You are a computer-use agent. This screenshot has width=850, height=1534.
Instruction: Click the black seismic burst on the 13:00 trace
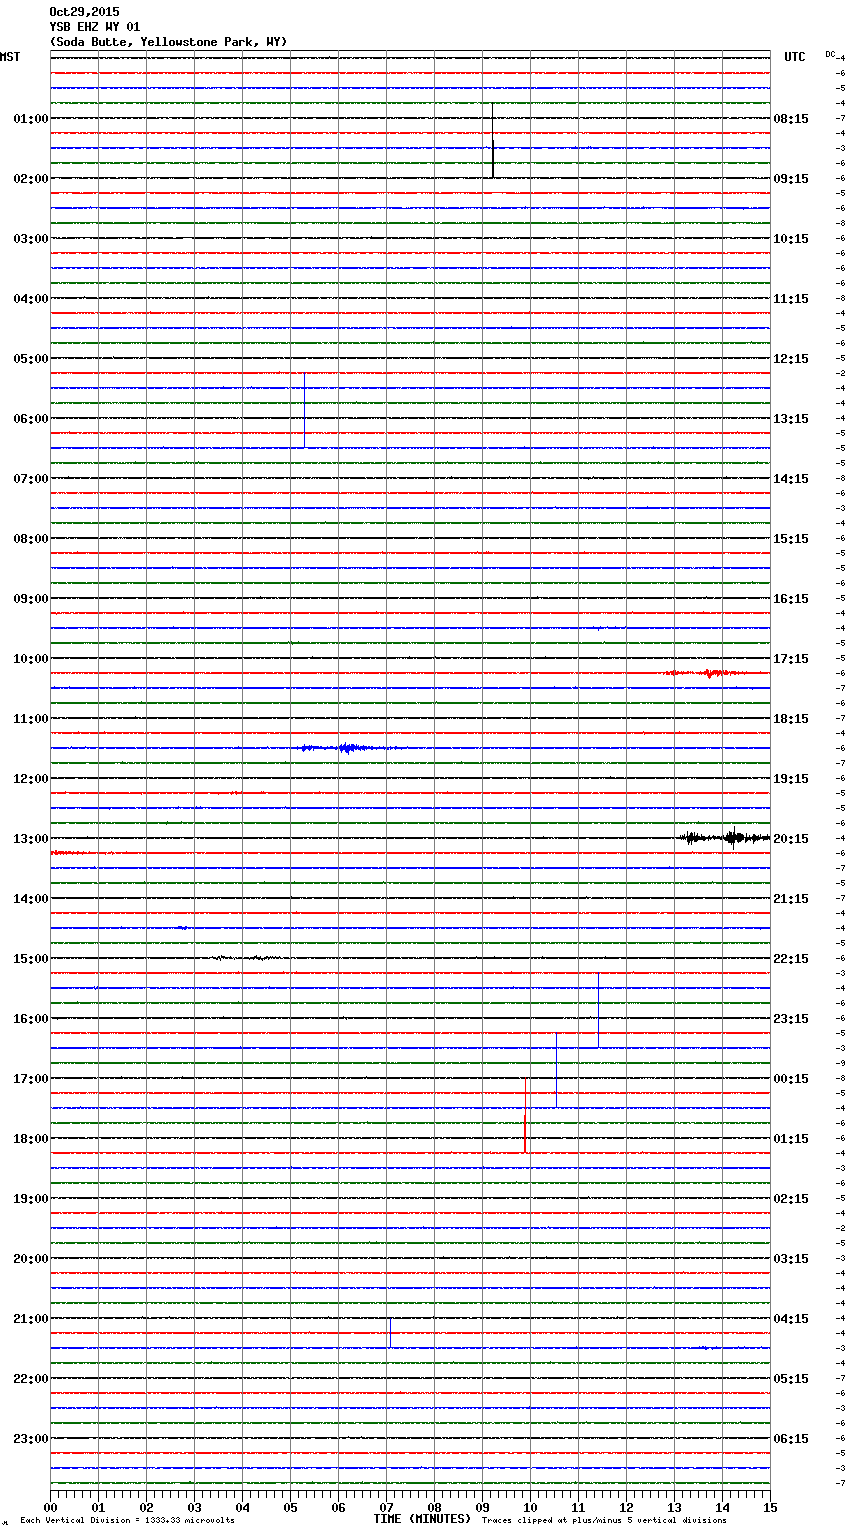[x=724, y=838]
